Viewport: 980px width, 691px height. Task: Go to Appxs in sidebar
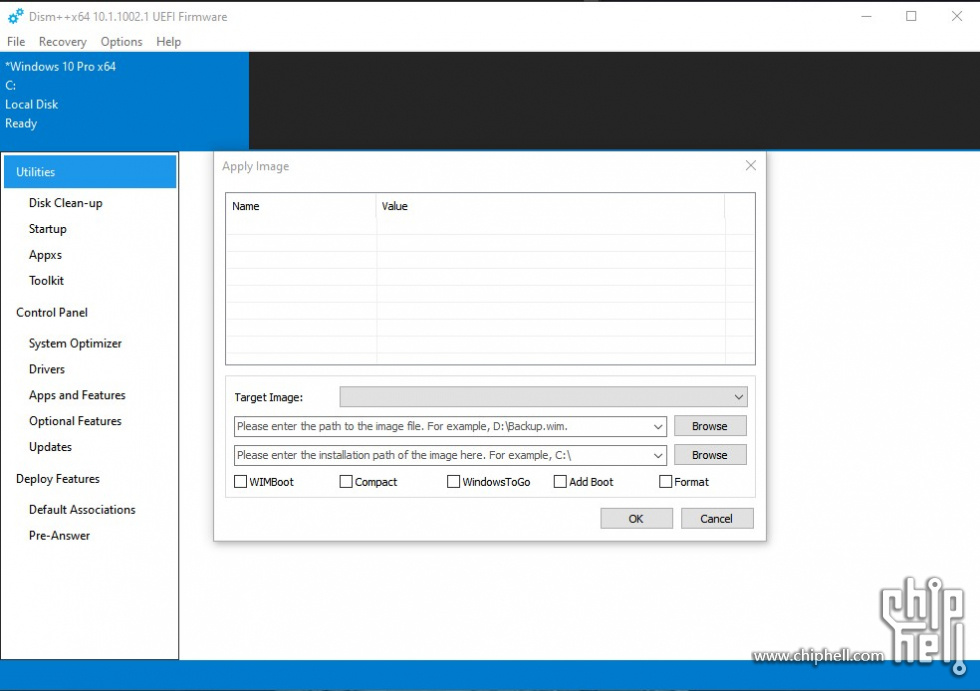coord(45,255)
